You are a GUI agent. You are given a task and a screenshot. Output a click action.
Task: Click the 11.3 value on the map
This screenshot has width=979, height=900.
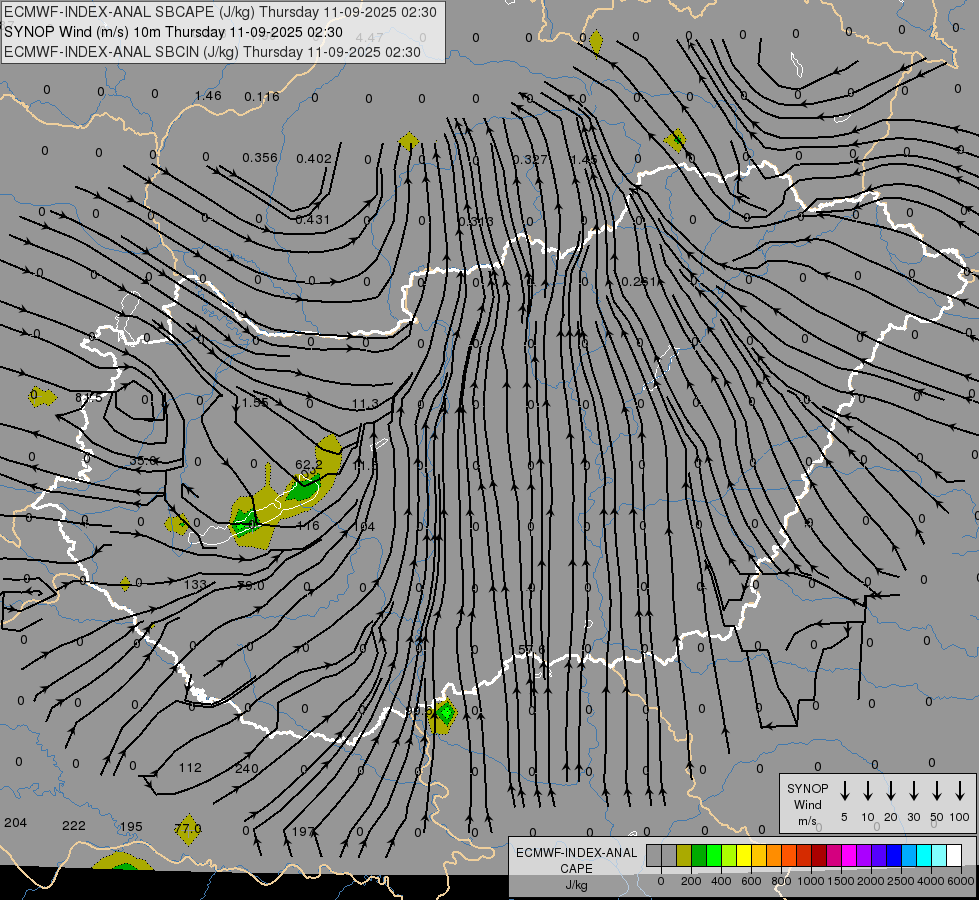(365, 404)
